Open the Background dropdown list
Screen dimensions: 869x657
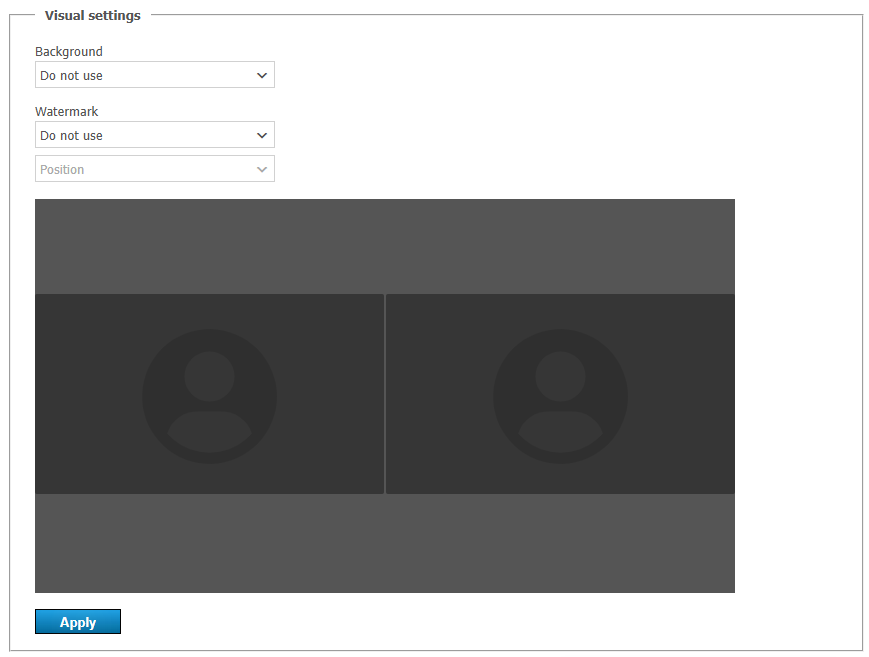coord(154,75)
